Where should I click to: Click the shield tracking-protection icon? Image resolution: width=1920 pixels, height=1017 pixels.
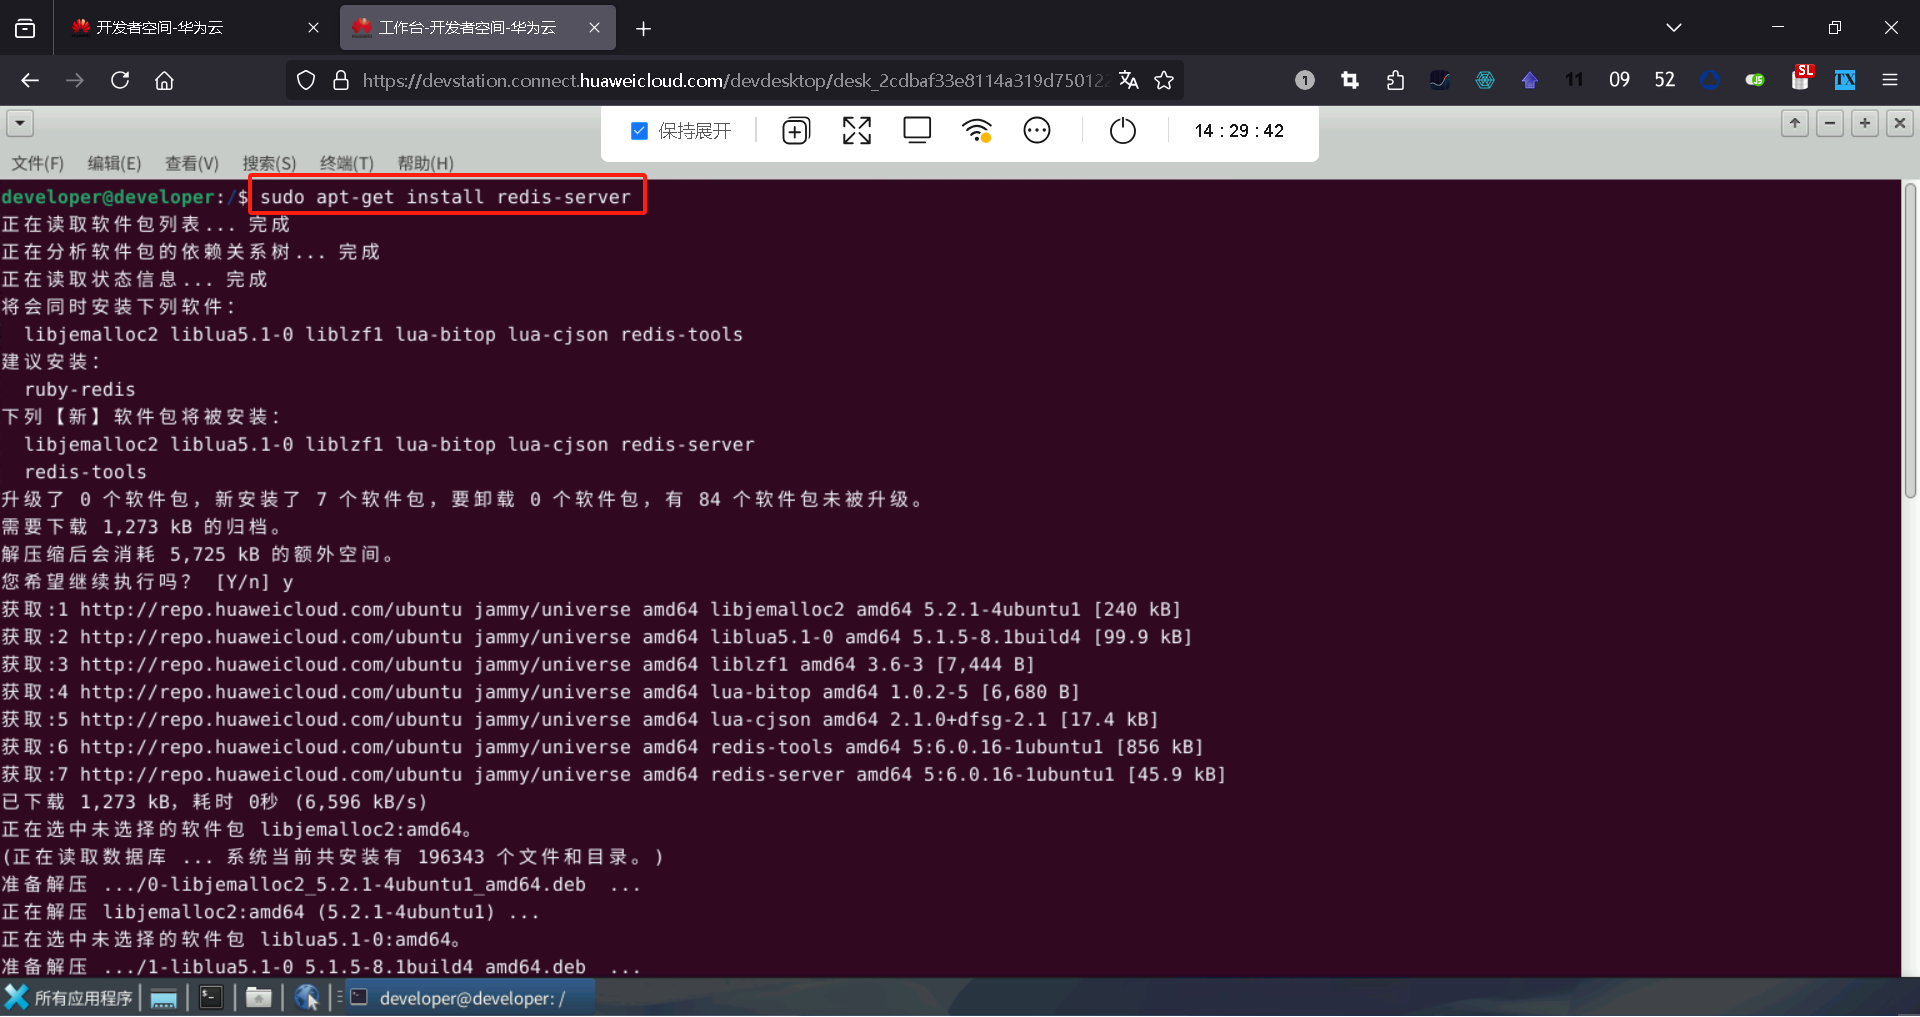tap(306, 80)
